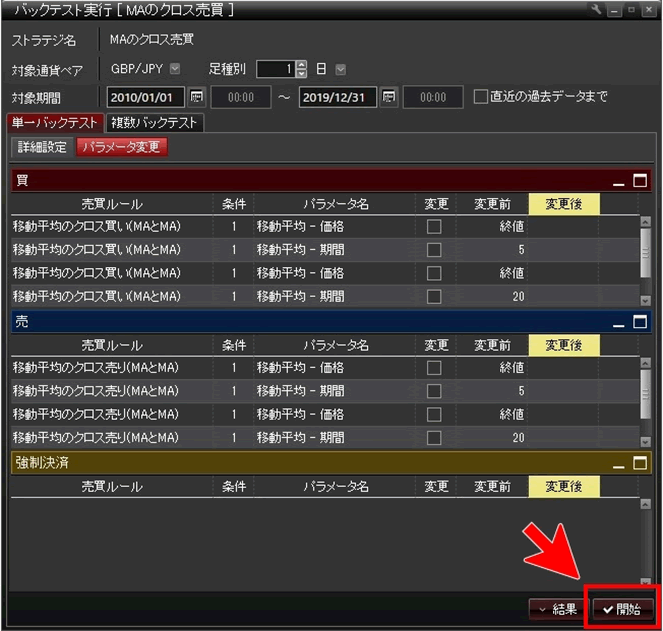Click the 変更後 header in 強制決済 table
The width and height of the screenshot is (663, 631).
(564, 486)
